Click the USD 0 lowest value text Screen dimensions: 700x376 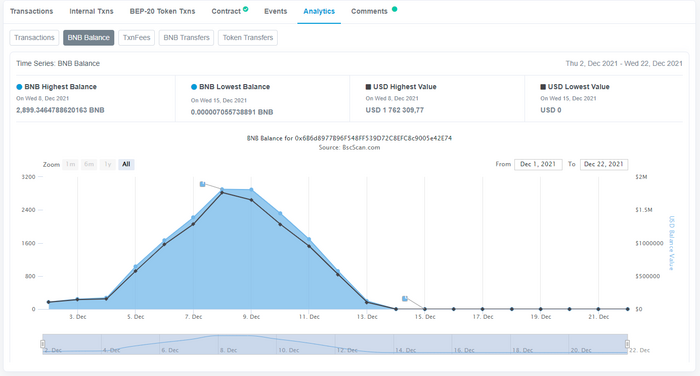click(x=551, y=110)
